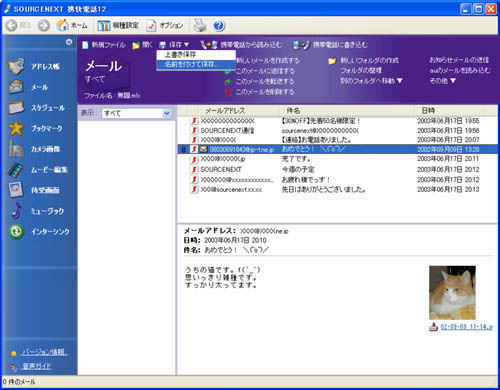Viewport: 500px width, 390px height.
Task: Choose 名前を付けて保存 from the save menu
Action: click(x=196, y=64)
